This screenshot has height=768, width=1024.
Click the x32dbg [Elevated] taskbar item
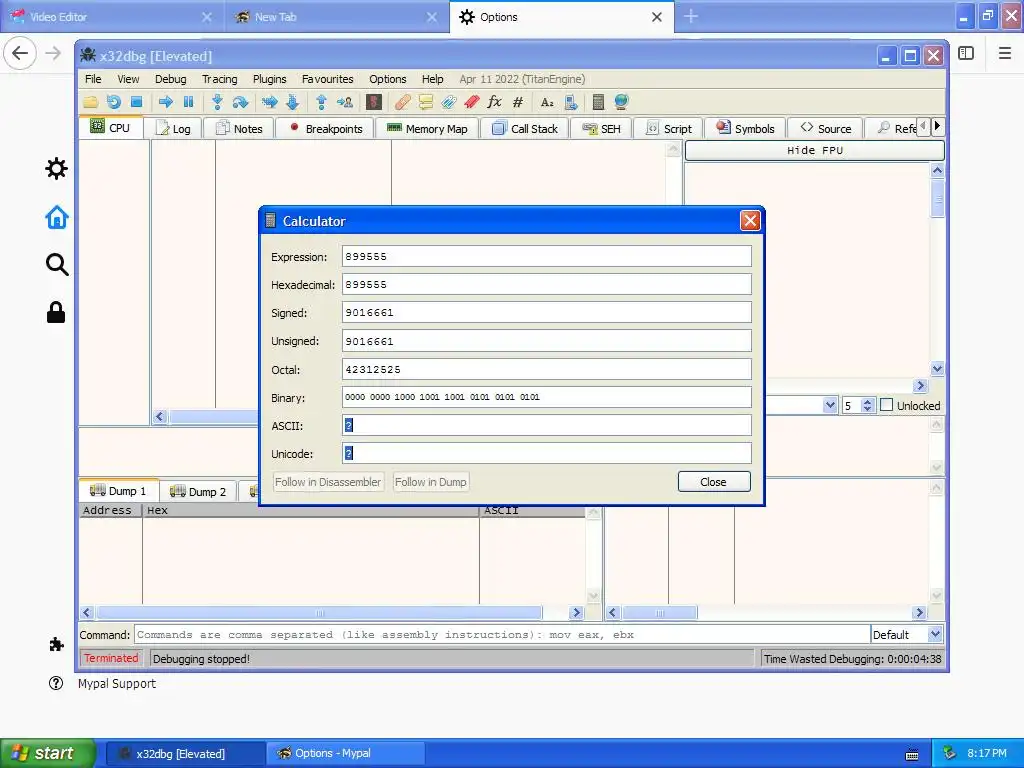(x=185, y=754)
